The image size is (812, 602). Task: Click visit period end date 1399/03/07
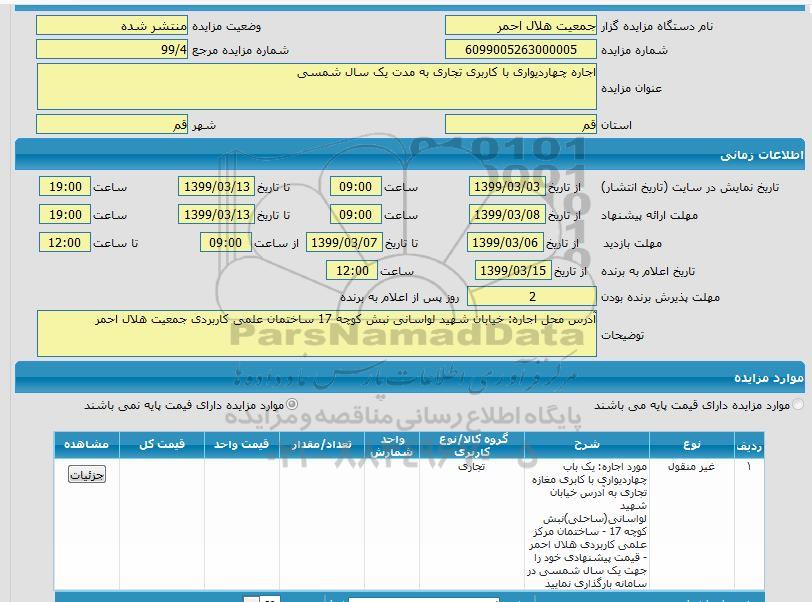(344, 242)
